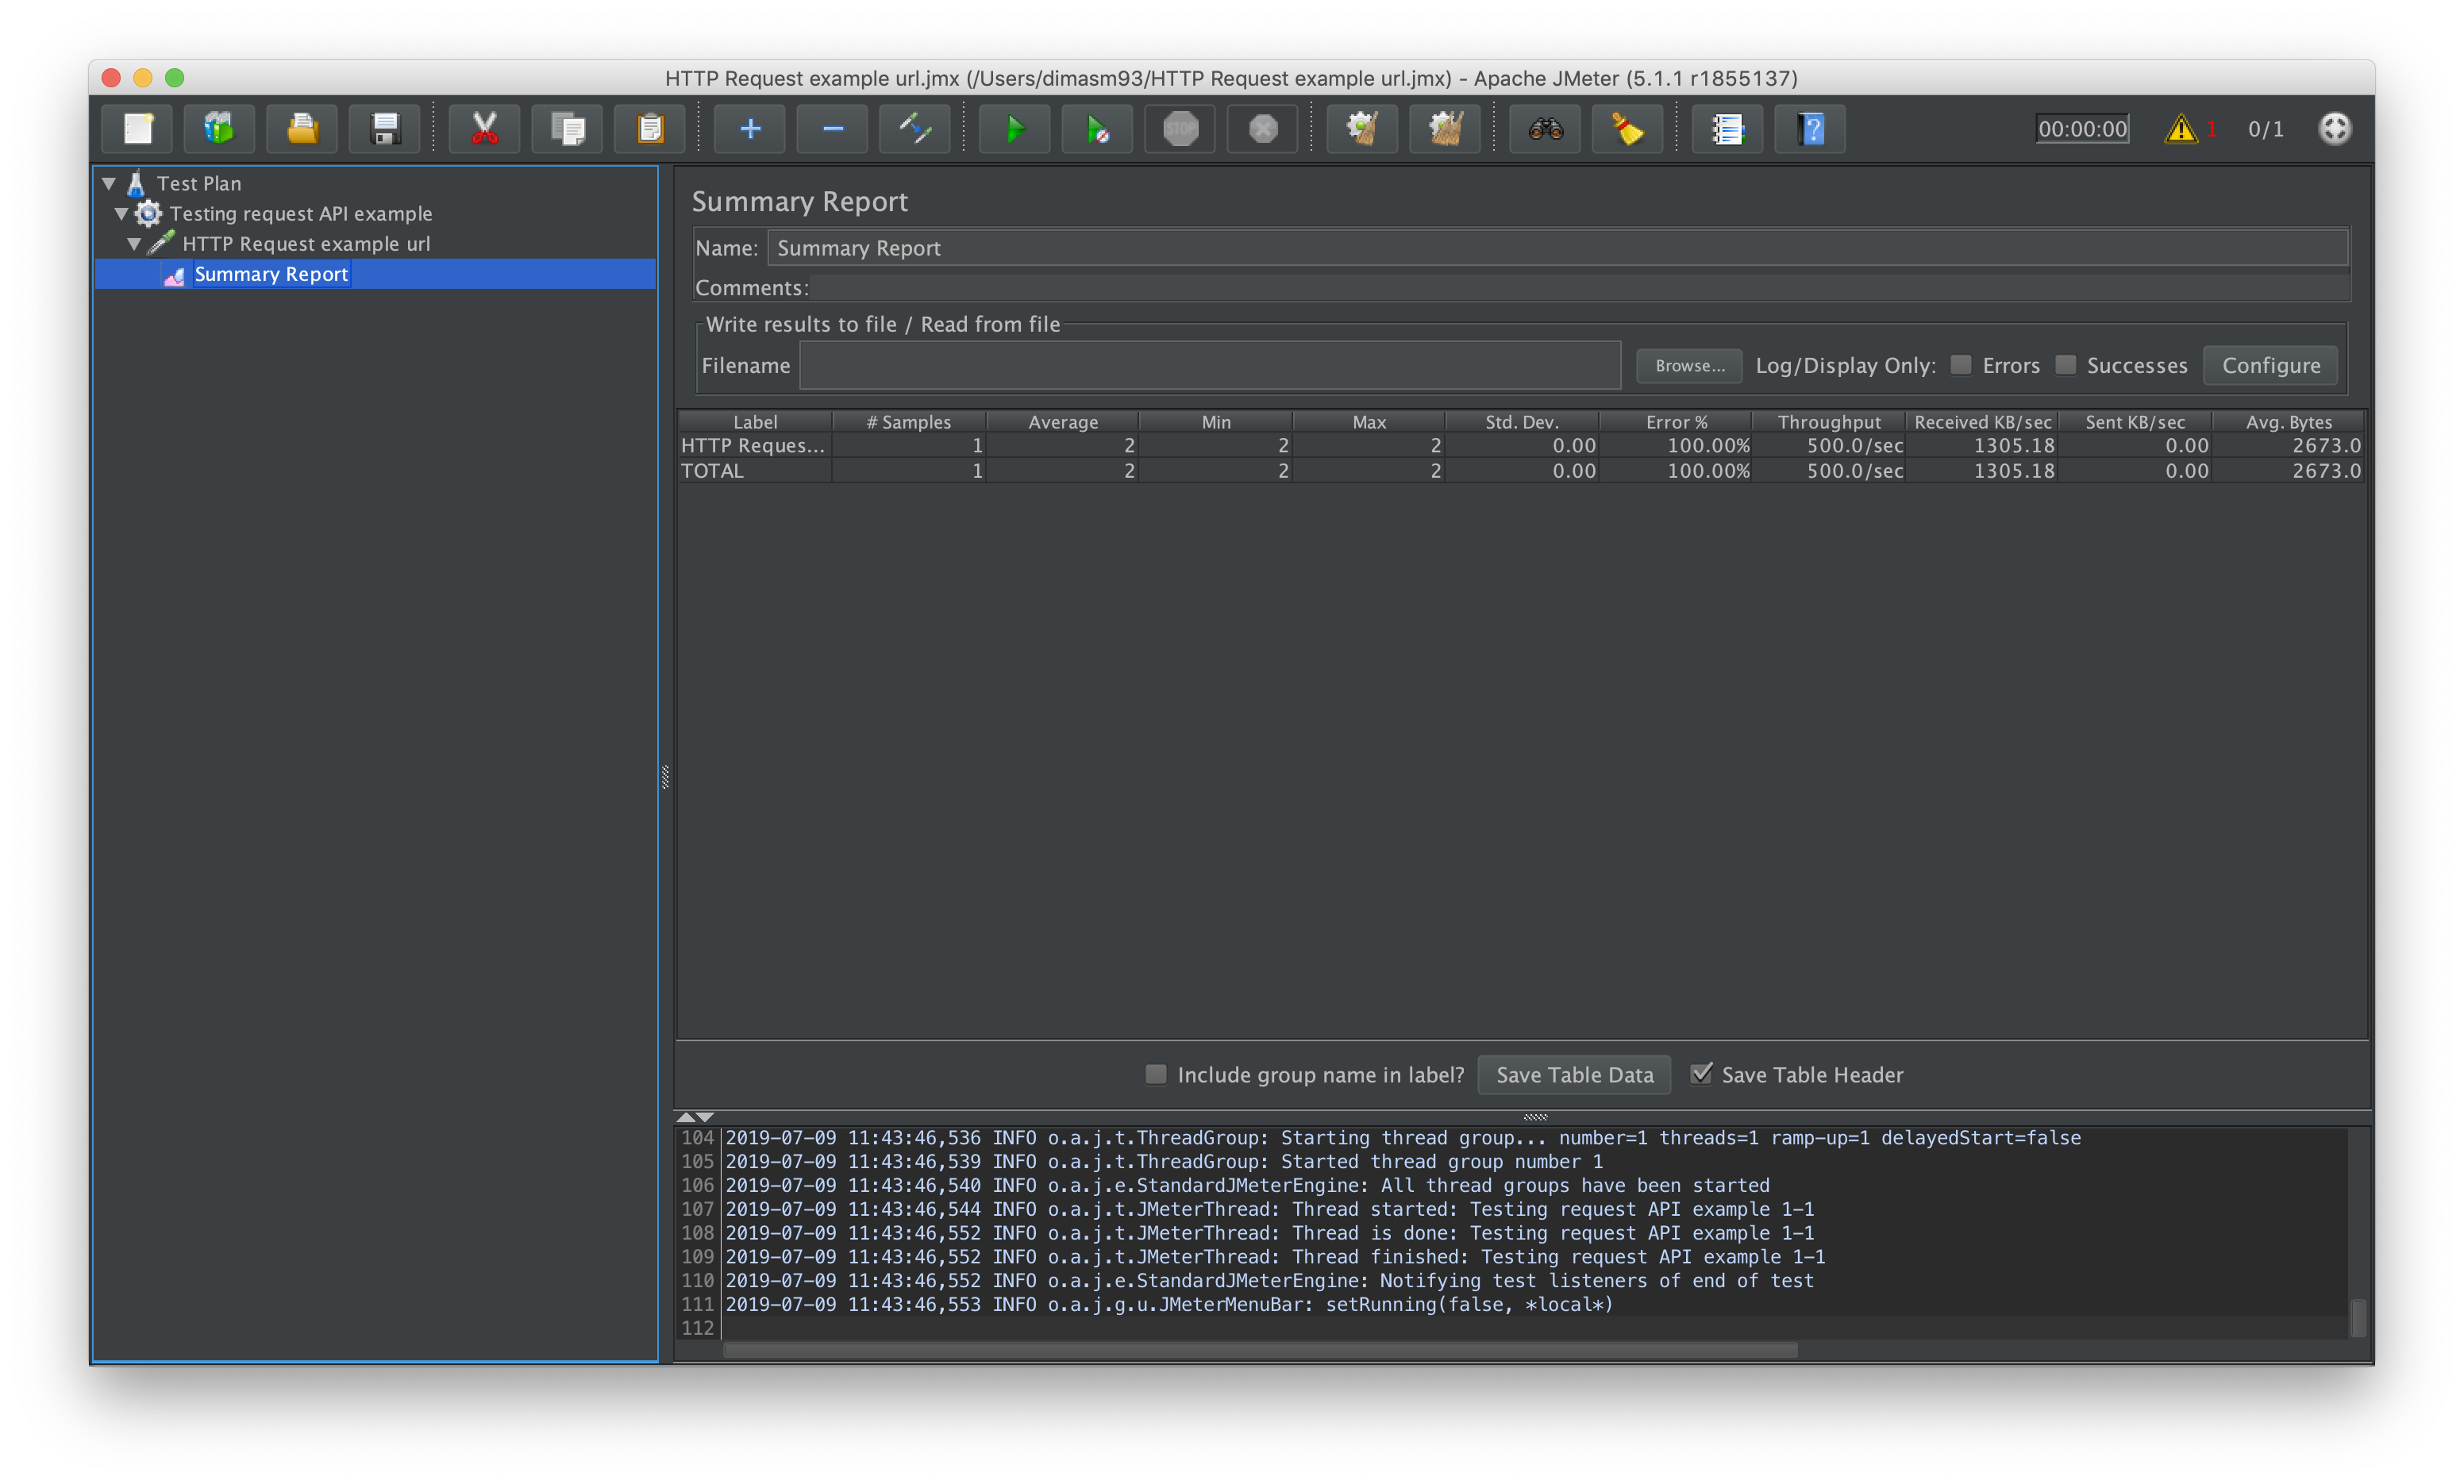
Task: Click the Max column header
Action: 1369,422
